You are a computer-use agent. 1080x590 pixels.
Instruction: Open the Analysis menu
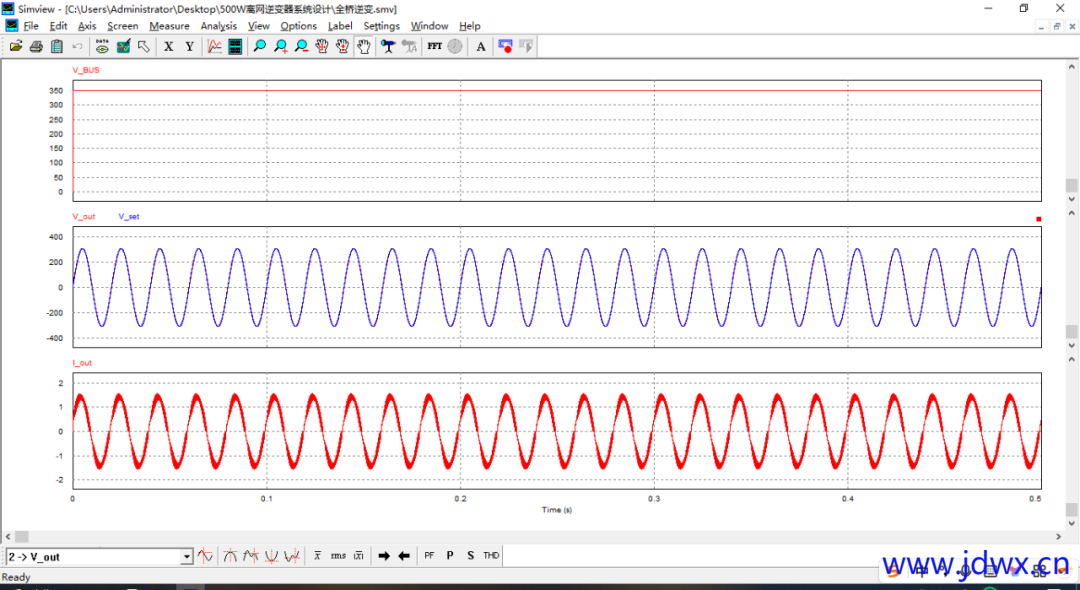tap(219, 26)
